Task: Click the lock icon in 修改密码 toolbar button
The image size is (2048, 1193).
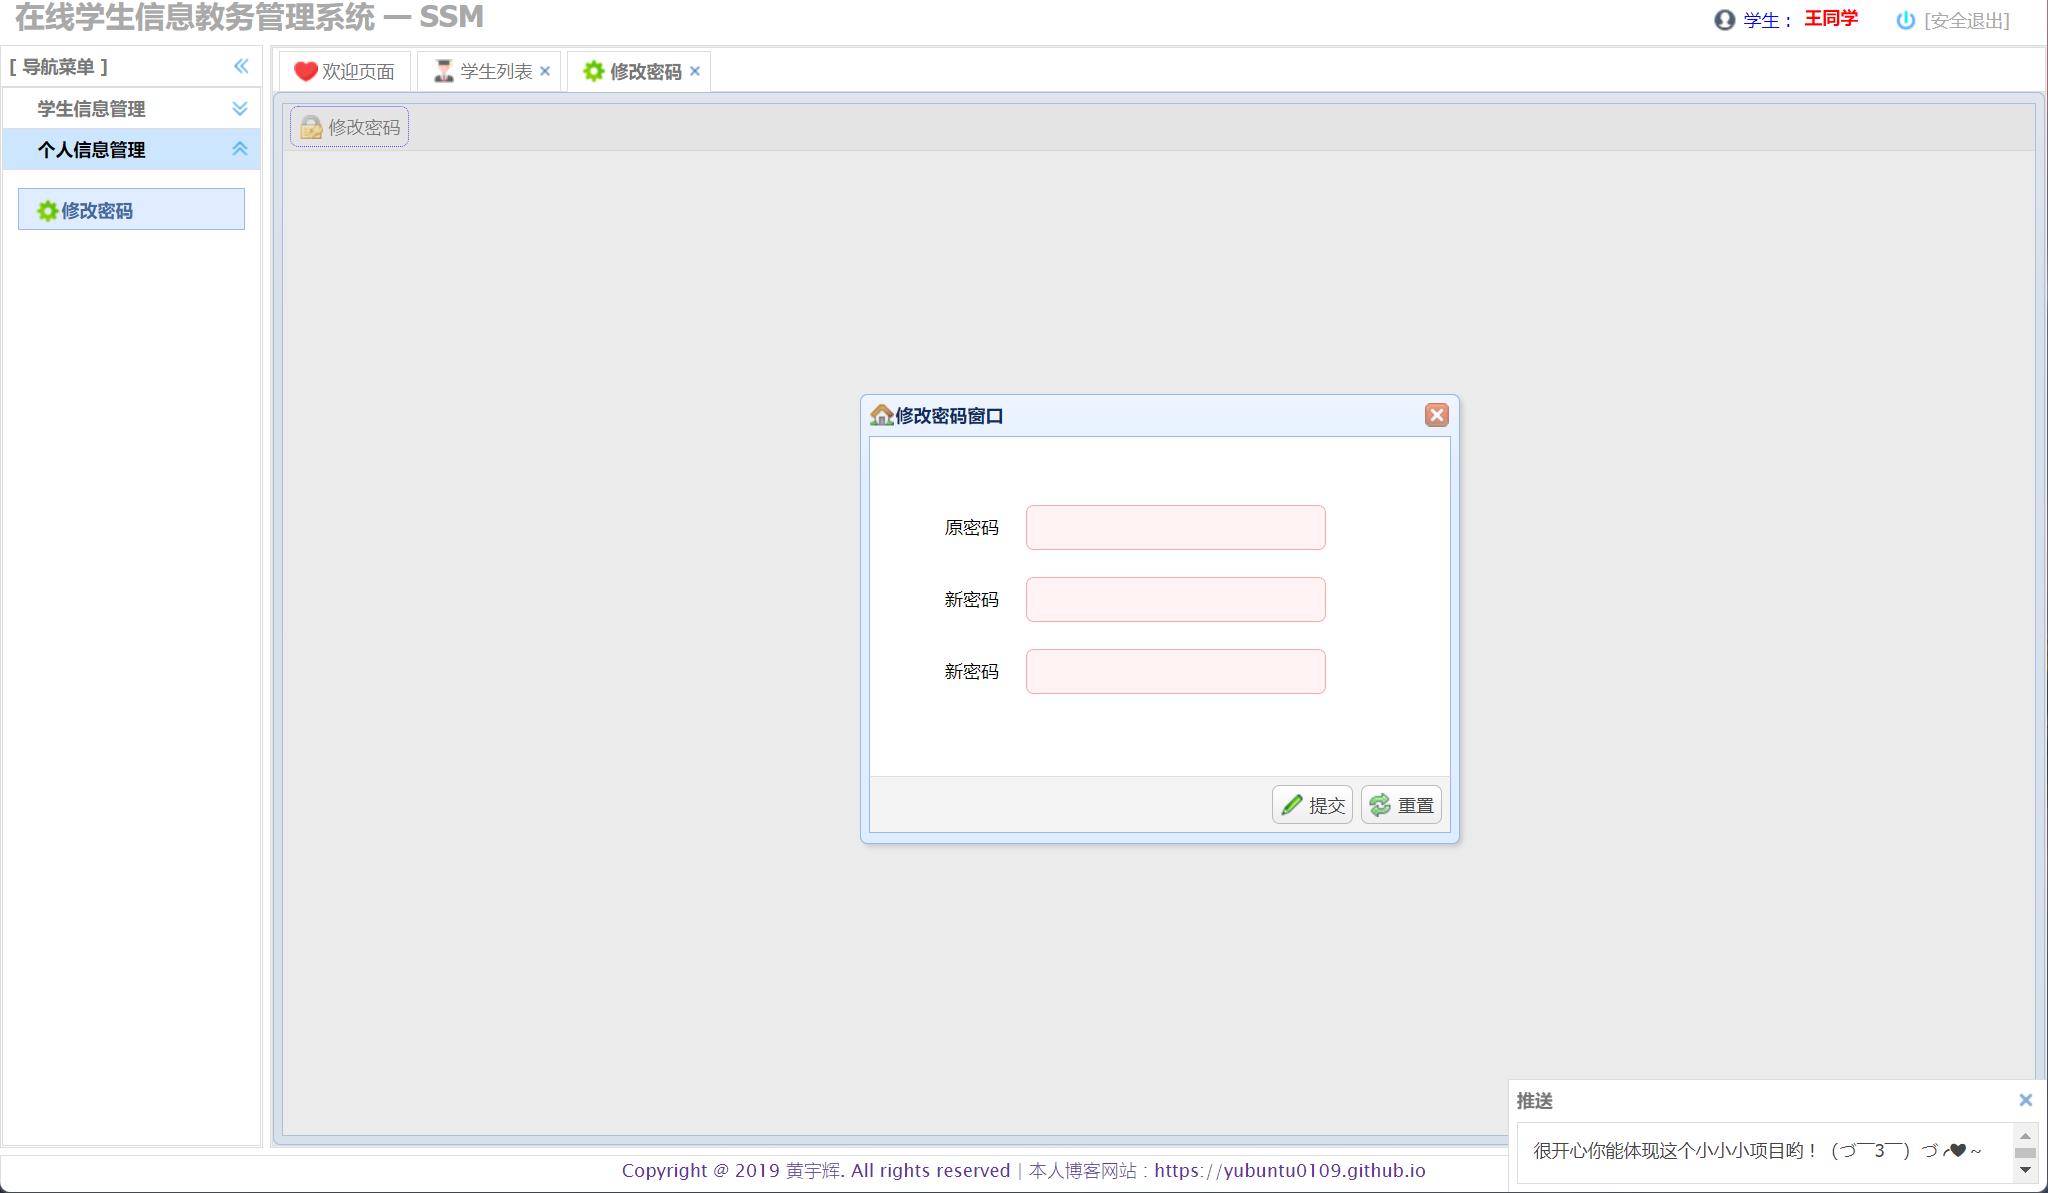Action: [x=311, y=128]
